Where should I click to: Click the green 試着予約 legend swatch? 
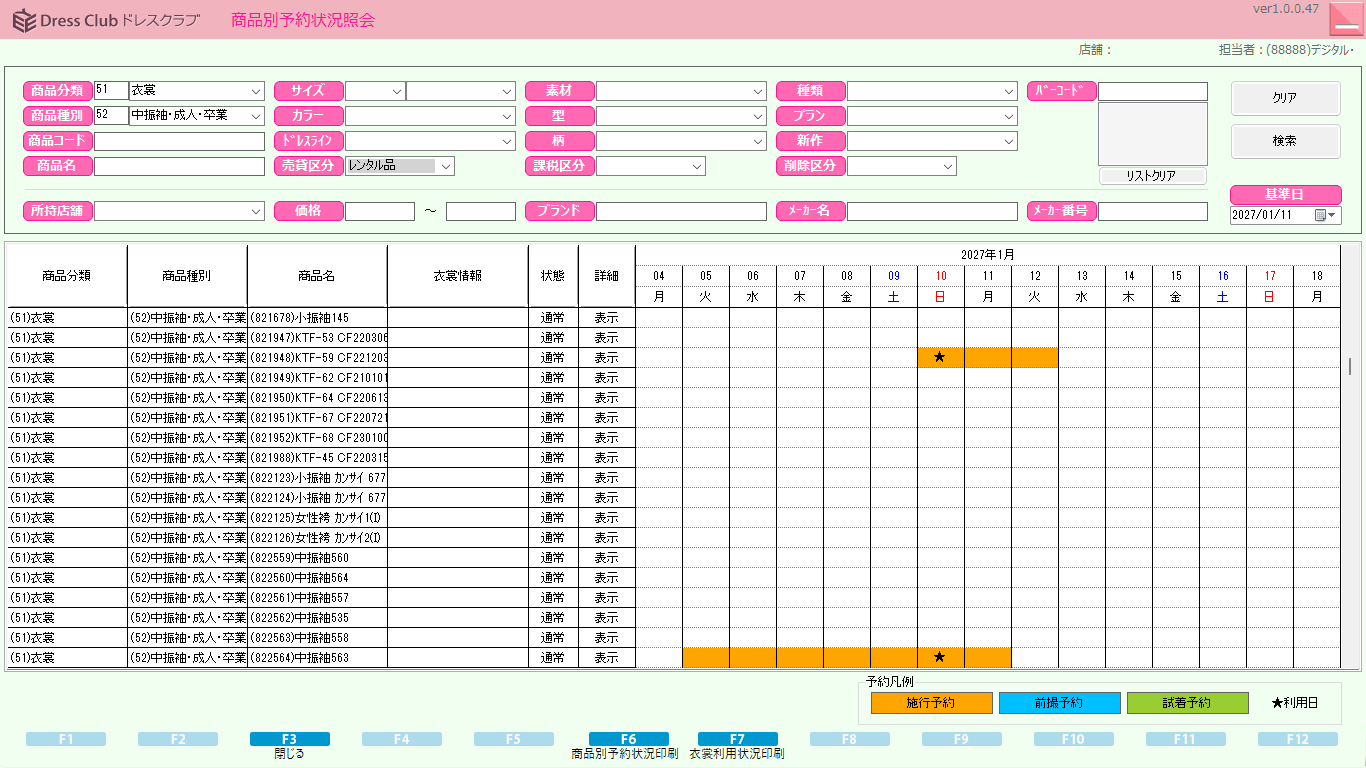tap(1187, 703)
